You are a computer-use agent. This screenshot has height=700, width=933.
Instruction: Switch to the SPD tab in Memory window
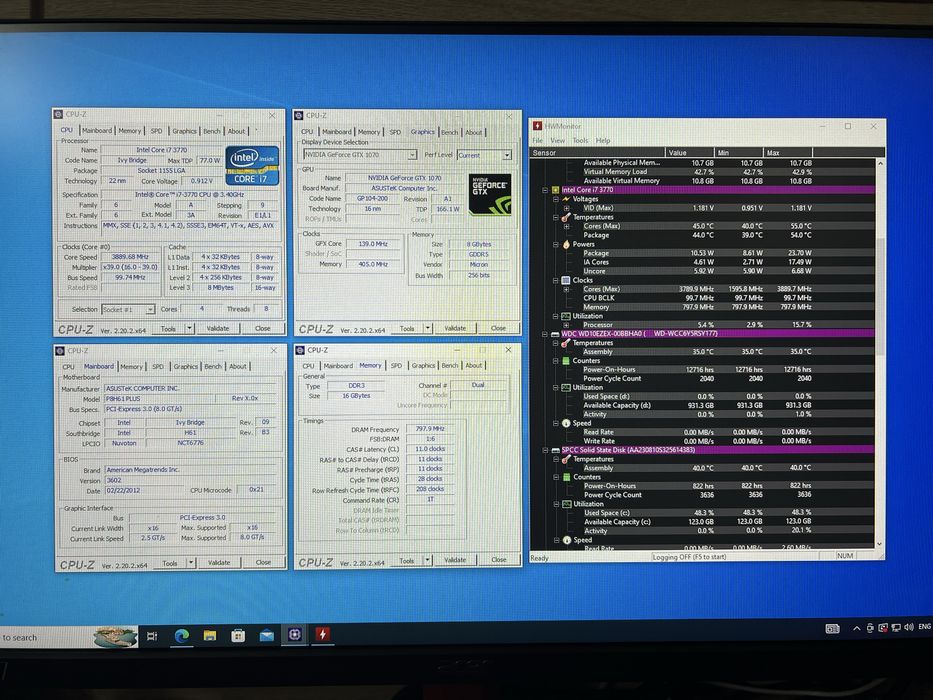point(396,365)
